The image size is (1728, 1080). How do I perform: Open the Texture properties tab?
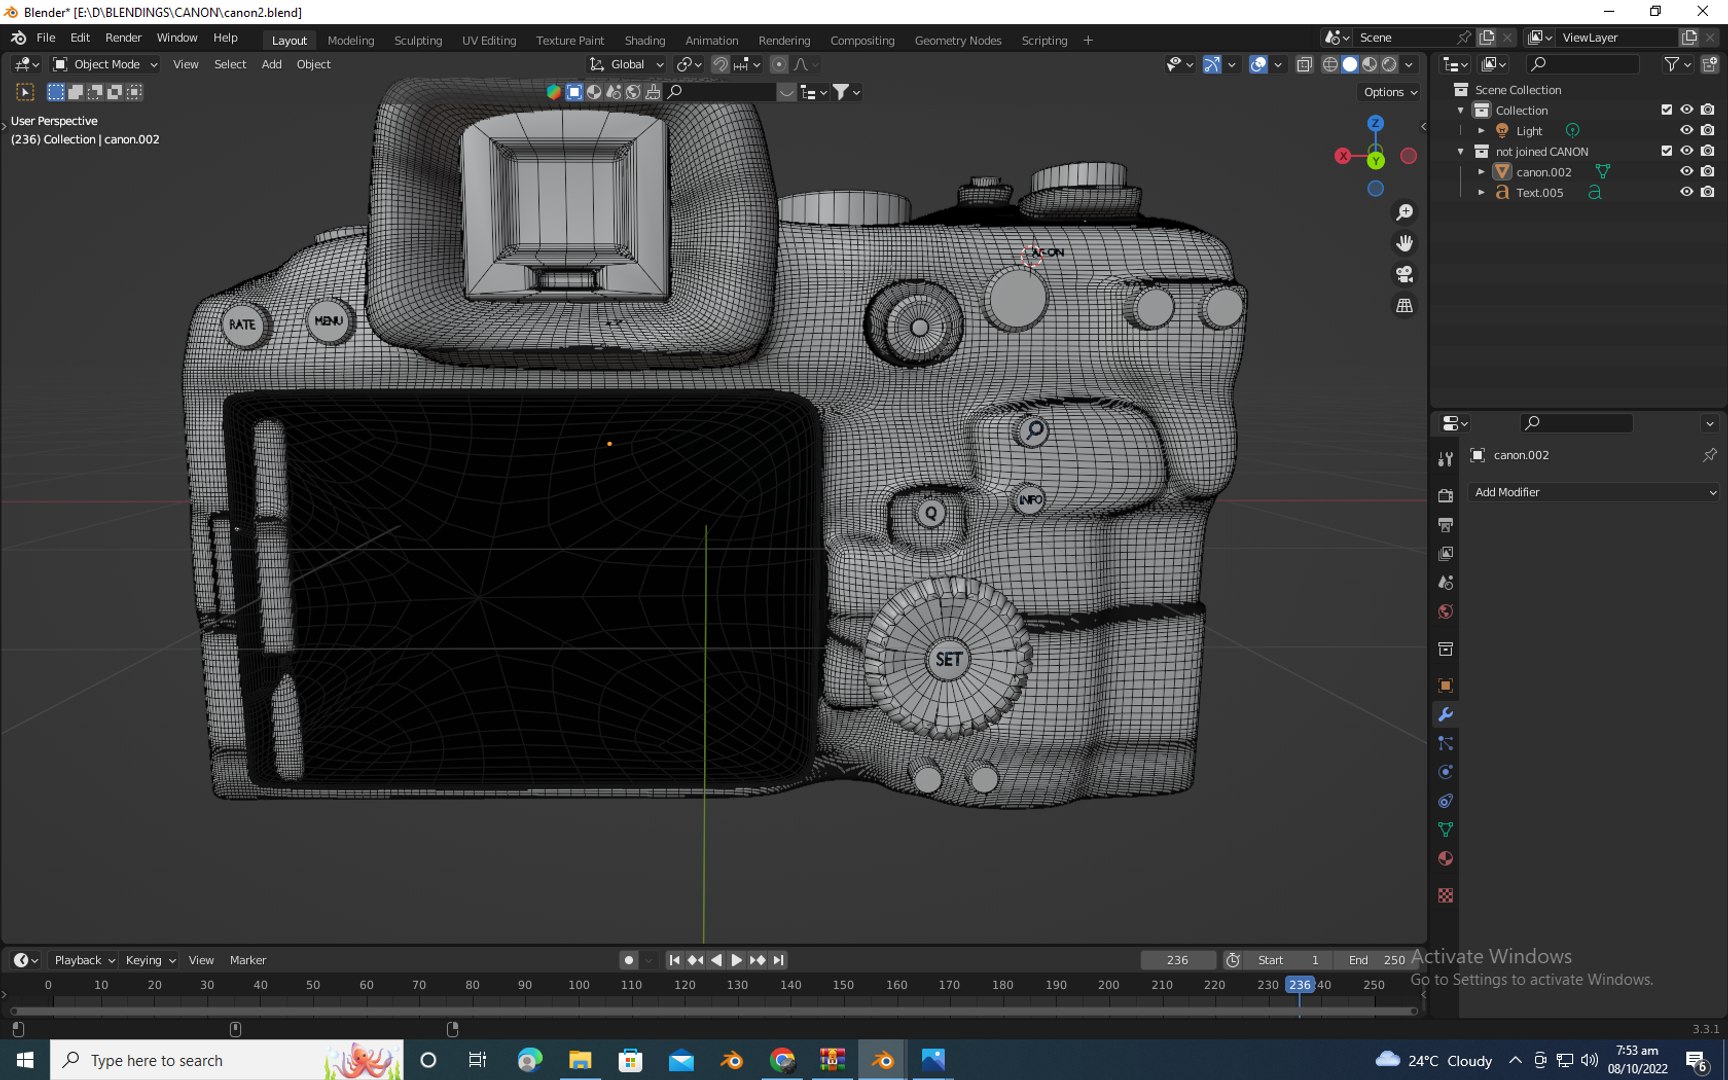tap(1445, 895)
